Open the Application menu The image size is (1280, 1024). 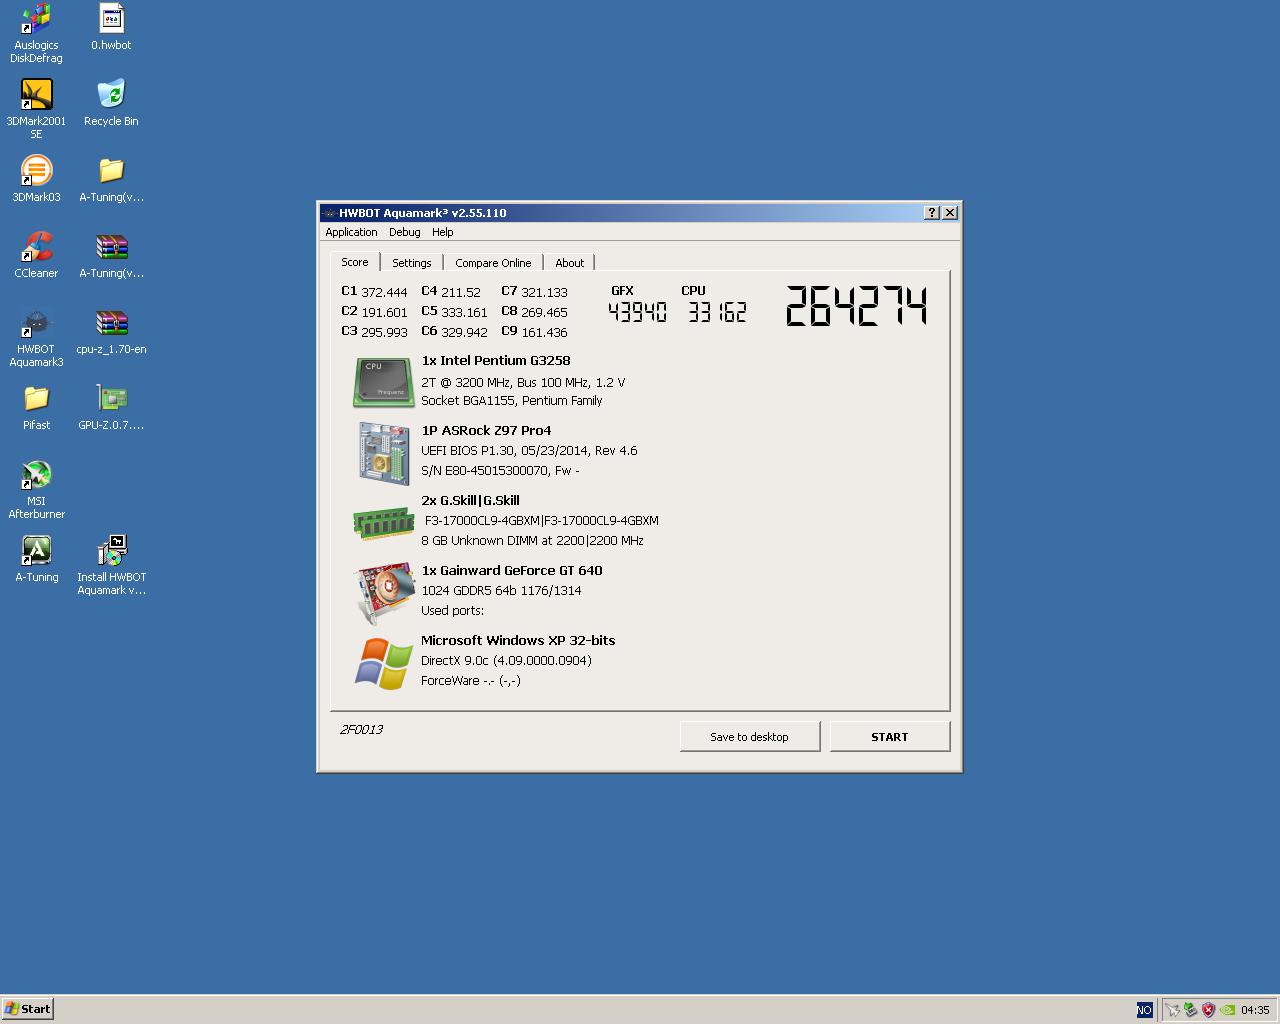click(x=351, y=232)
